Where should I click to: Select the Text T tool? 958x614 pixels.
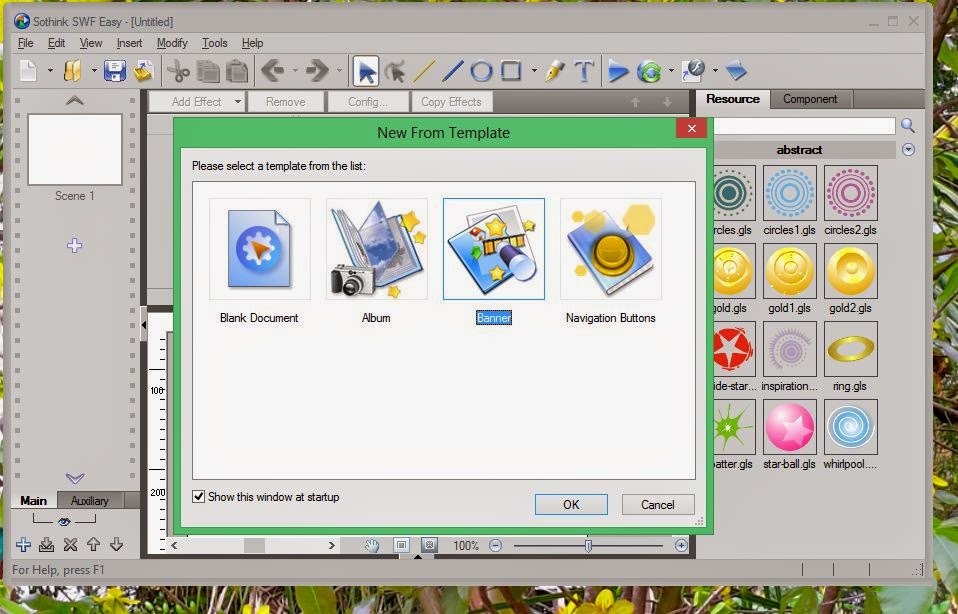click(584, 71)
